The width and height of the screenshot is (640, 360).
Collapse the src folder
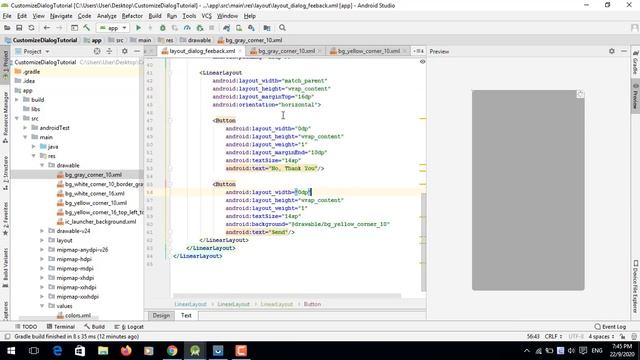point(17,118)
